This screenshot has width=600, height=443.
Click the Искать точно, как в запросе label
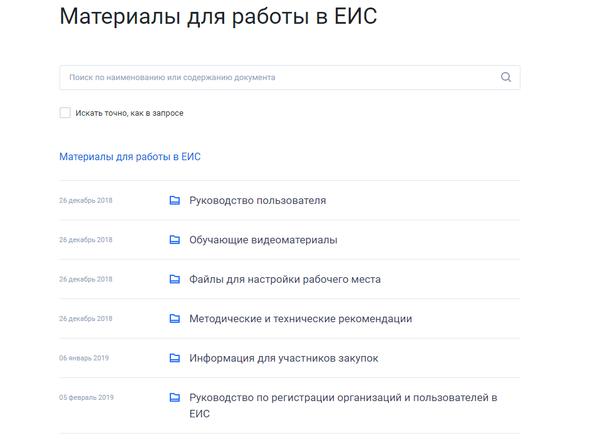pyautogui.click(x=129, y=113)
